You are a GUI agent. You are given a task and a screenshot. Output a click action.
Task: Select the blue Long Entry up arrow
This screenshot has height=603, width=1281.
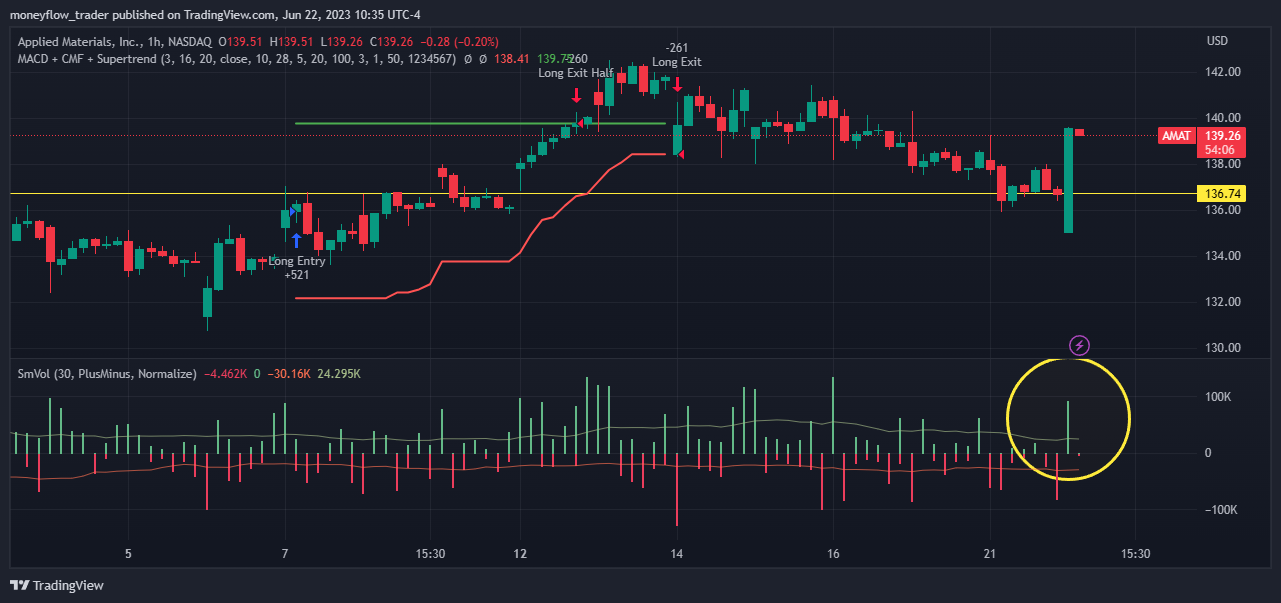(297, 240)
